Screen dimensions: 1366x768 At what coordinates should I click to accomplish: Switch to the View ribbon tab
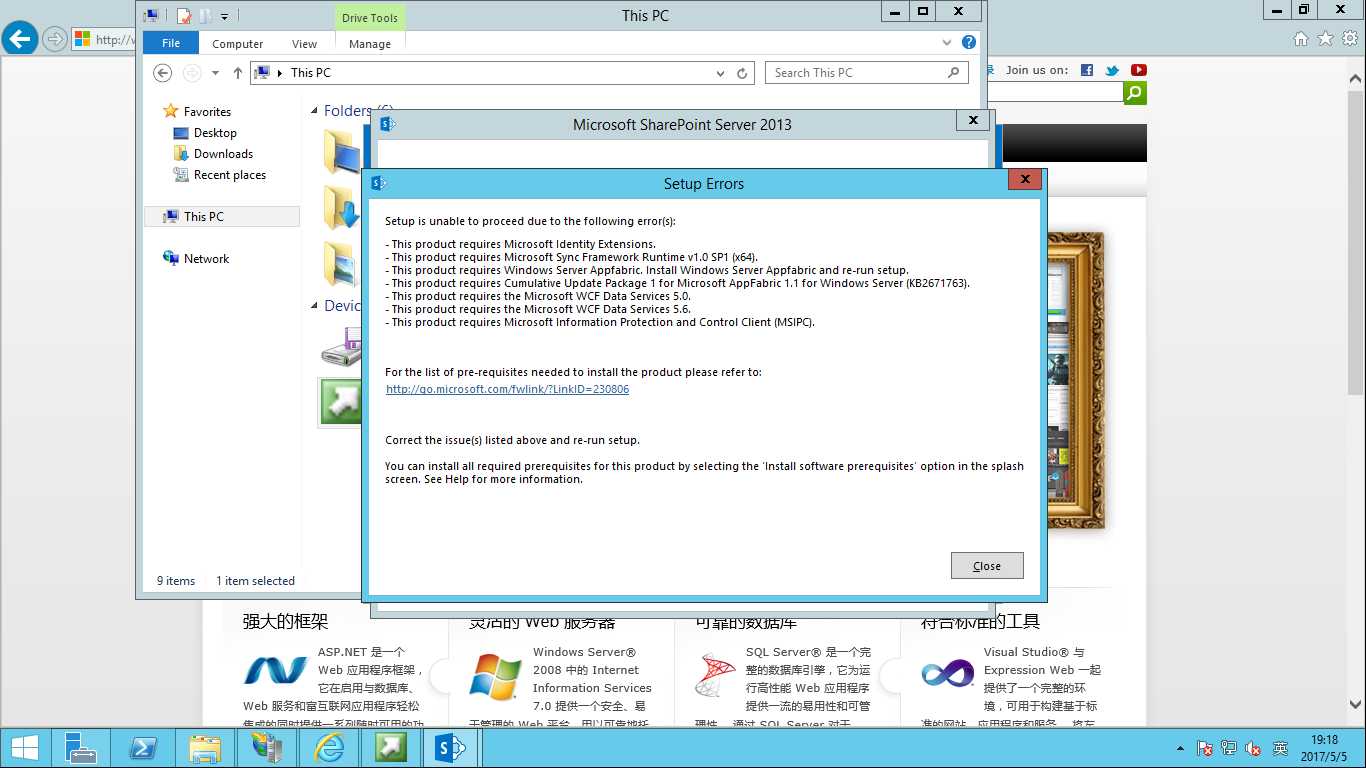point(305,44)
